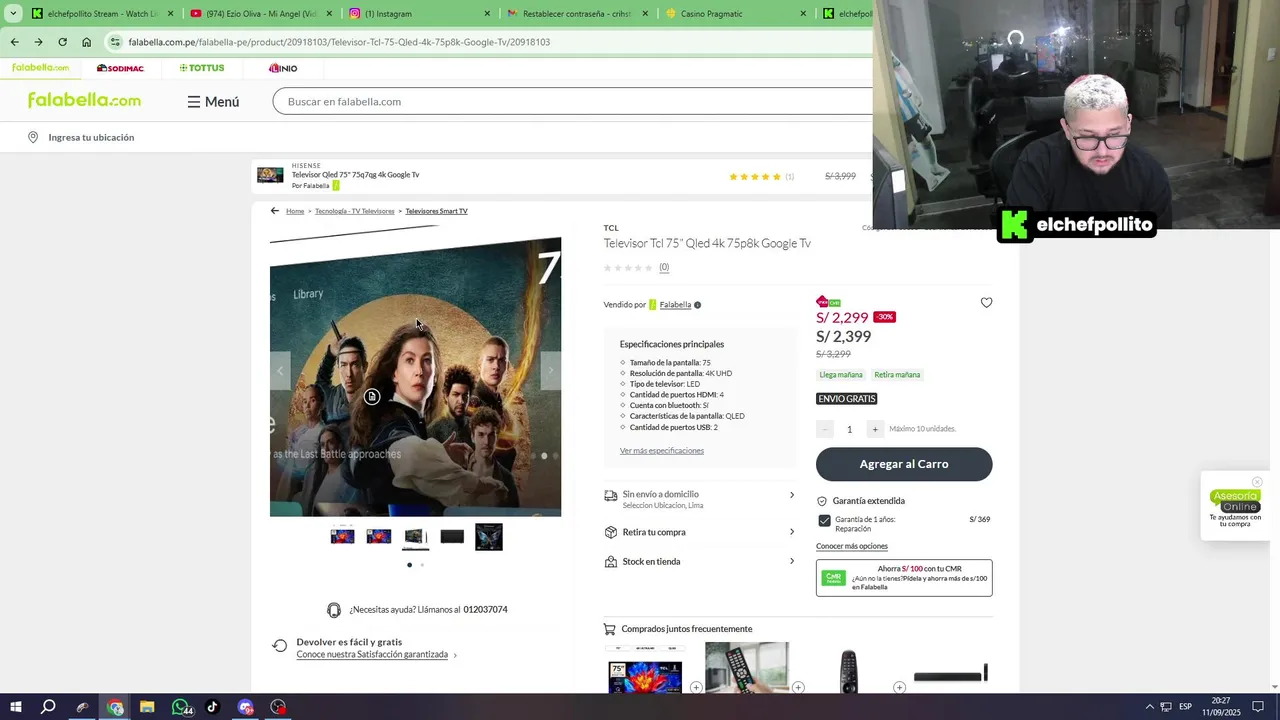
Task: Show previous product image with left arrow
Action: pyautogui.click(x=280, y=371)
